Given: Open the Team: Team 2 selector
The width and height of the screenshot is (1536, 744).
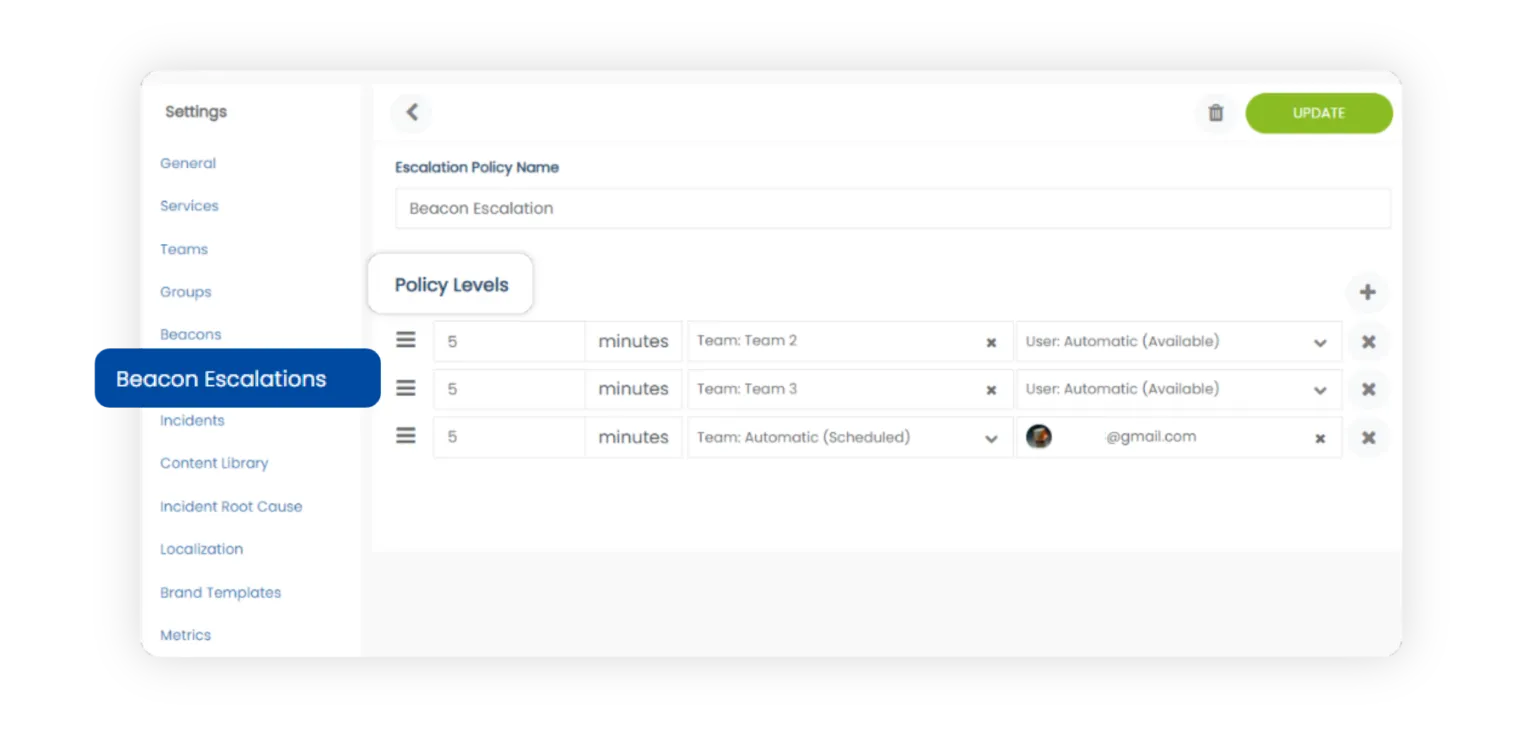Looking at the screenshot, I should tap(850, 341).
